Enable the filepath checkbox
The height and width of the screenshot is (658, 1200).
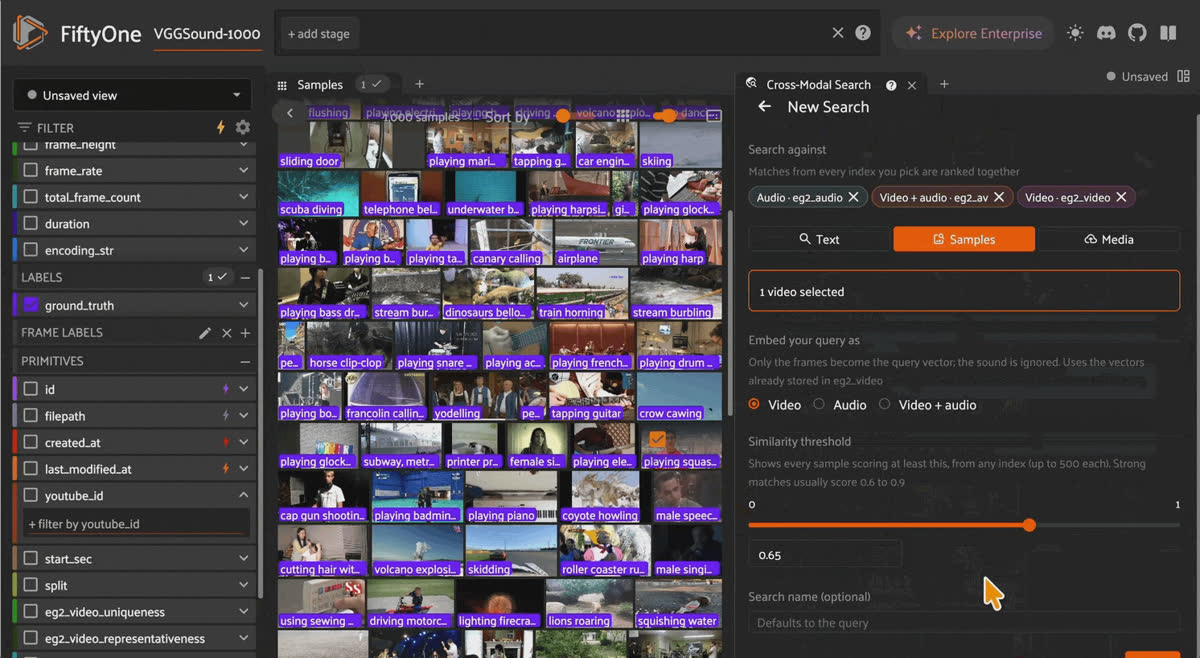(30, 415)
